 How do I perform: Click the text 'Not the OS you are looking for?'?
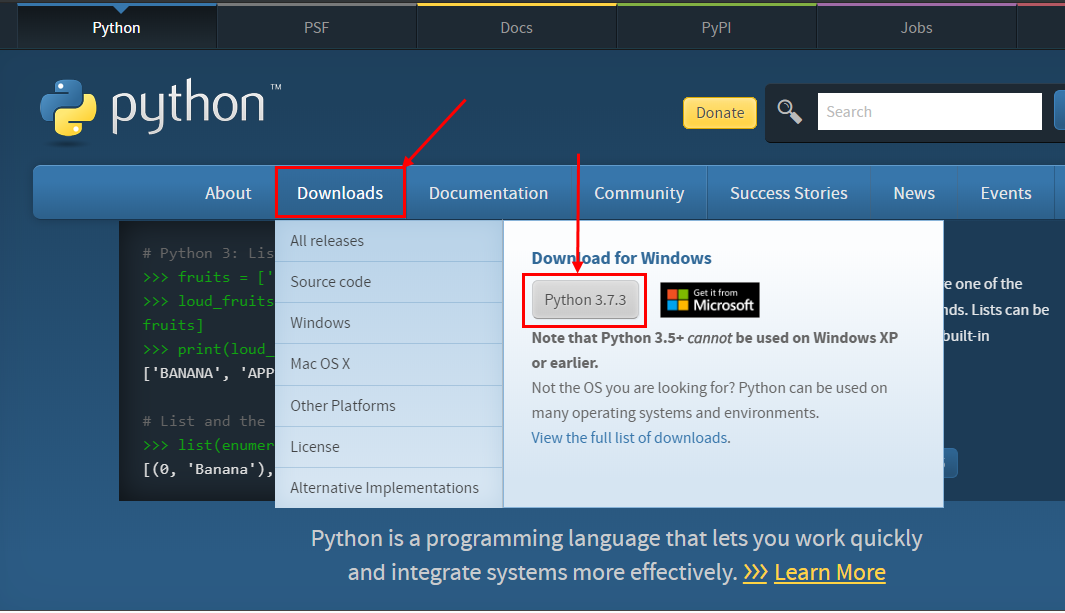pyautogui.click(x=633, y=388)
